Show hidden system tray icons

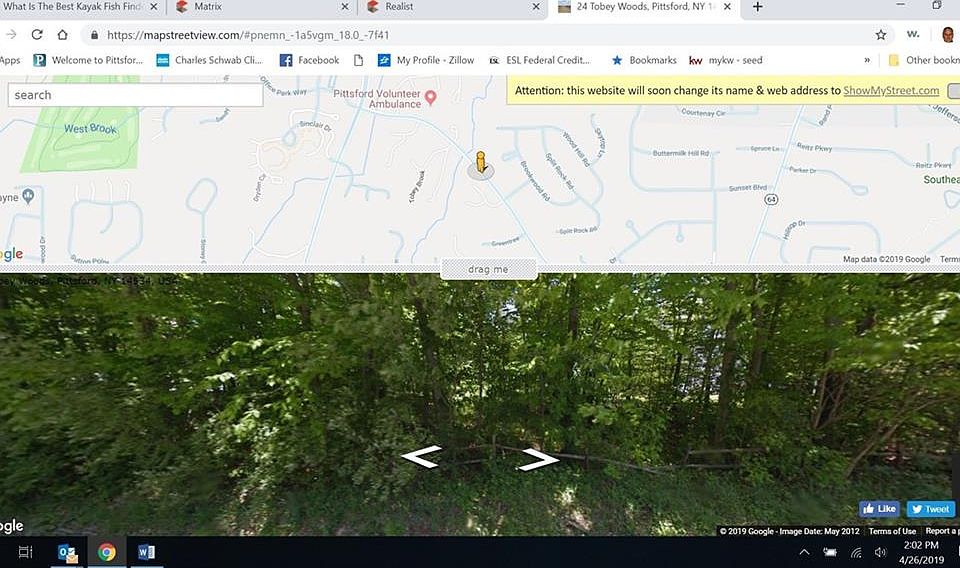pos(804,552)
